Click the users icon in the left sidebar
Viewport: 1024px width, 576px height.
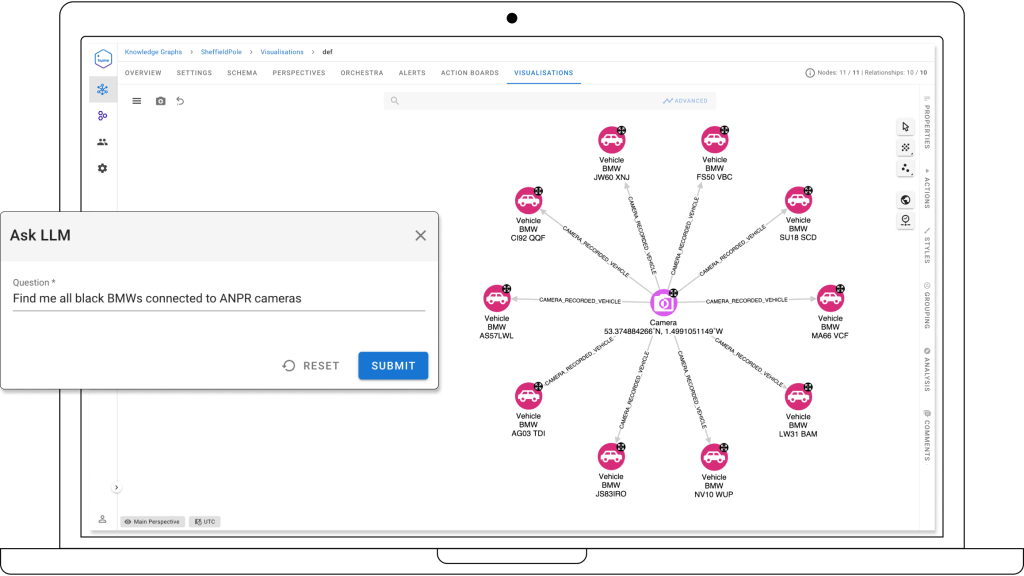point(102,141)
